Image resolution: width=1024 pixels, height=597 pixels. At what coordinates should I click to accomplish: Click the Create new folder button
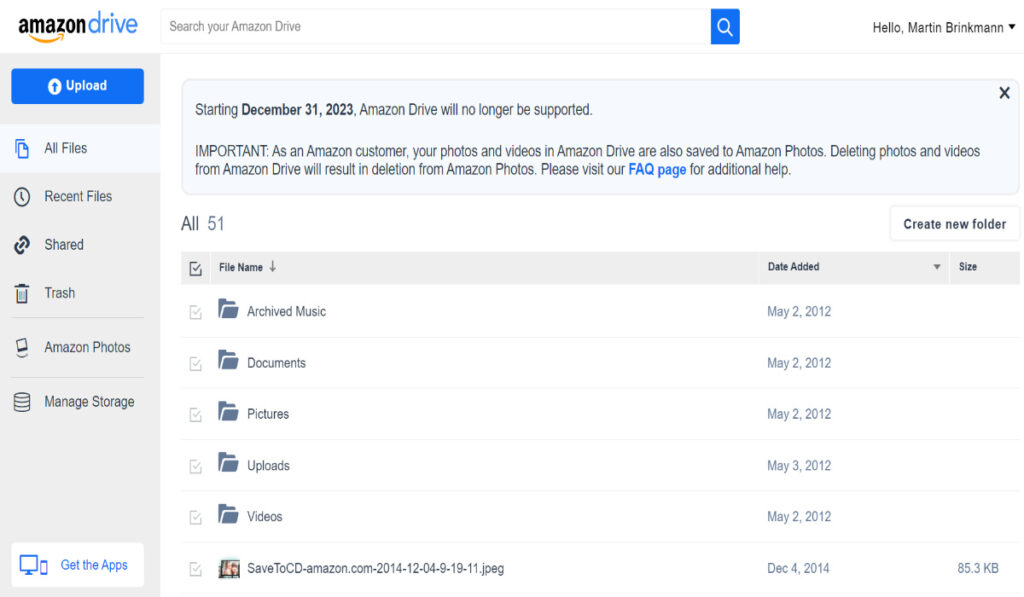(954, 224)
